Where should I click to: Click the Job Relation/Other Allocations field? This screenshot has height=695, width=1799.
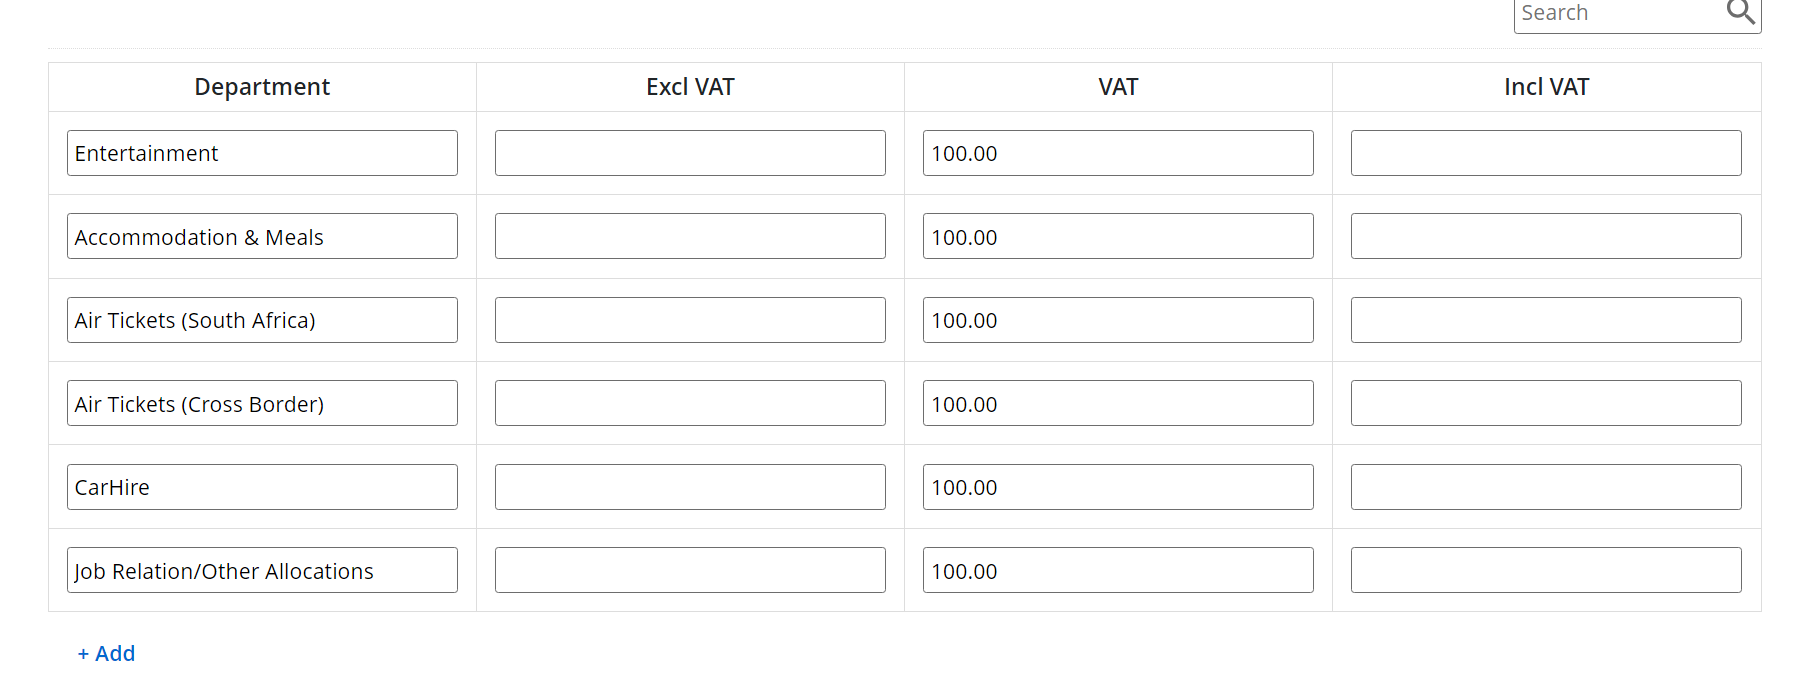(262, 571)
